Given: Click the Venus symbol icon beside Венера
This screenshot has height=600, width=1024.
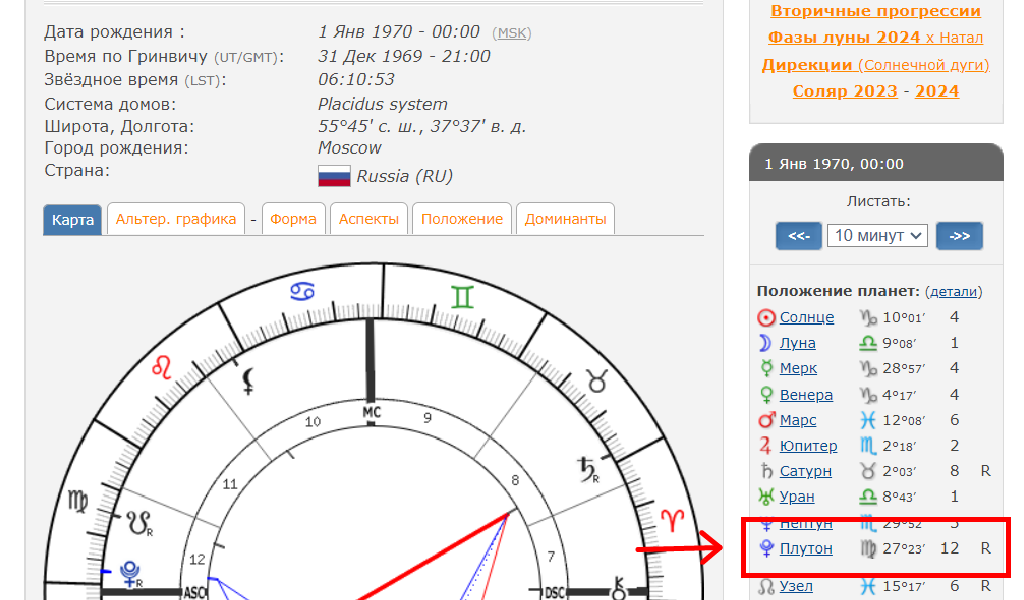Looking at the screenshot, I should coord(767,395).
